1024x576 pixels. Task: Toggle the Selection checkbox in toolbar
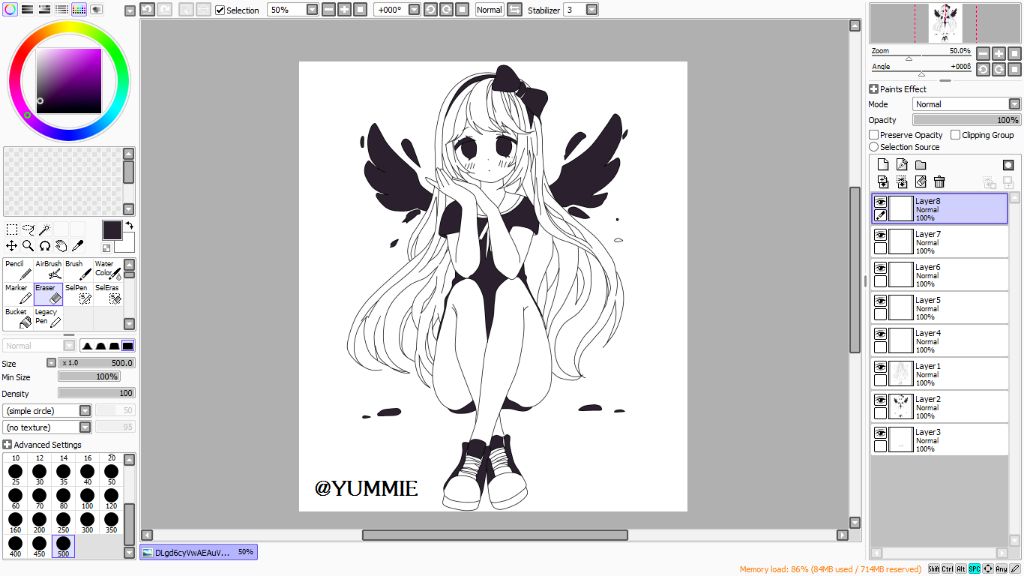220,10
